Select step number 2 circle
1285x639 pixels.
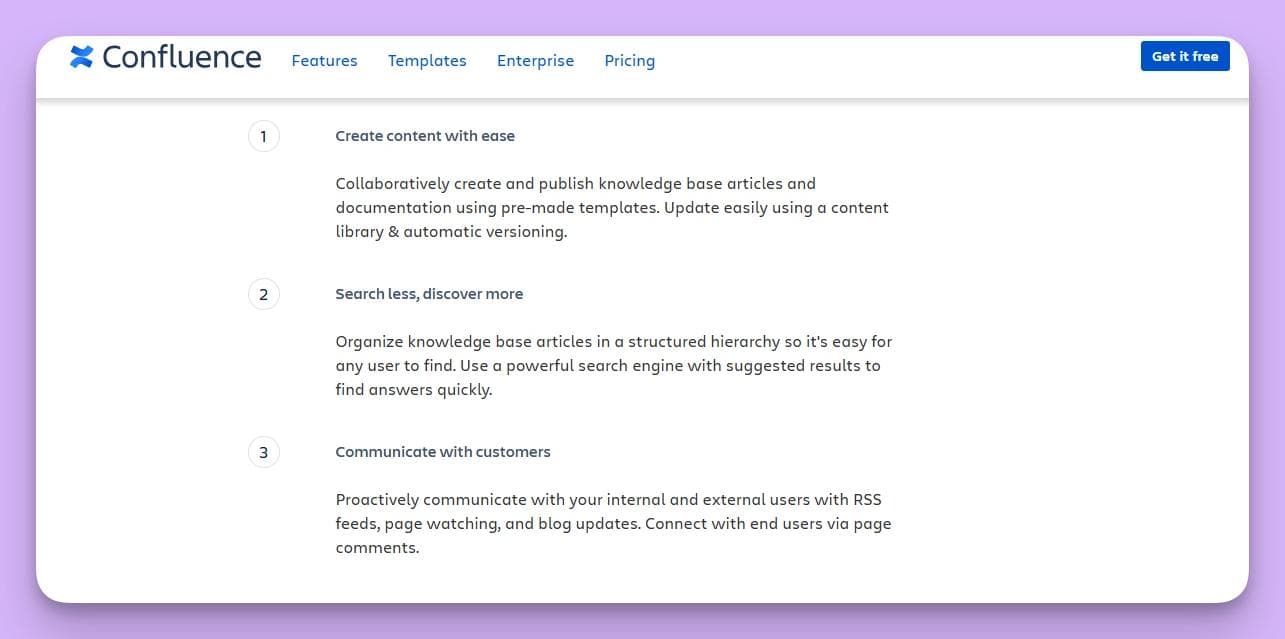coord(263,294)
